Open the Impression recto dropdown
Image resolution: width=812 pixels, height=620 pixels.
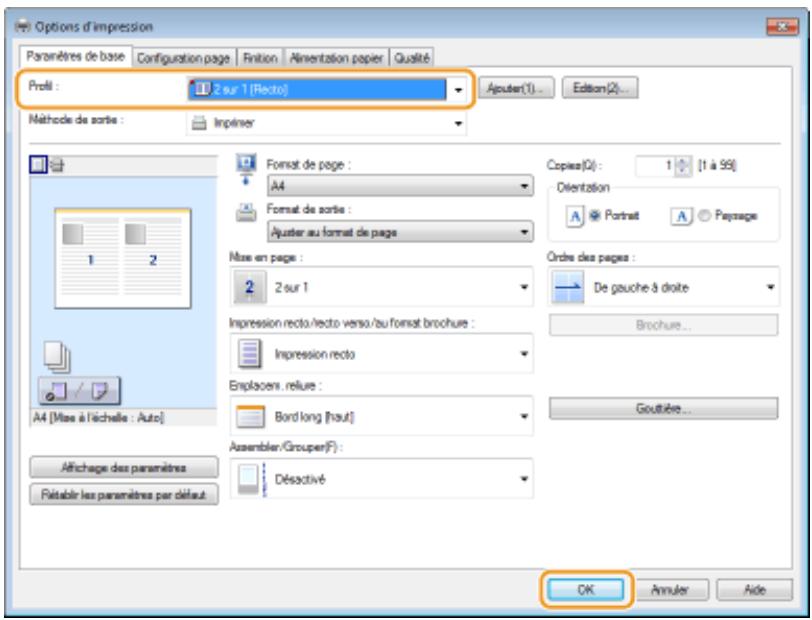pyautogui.click(x=381, y=354)
